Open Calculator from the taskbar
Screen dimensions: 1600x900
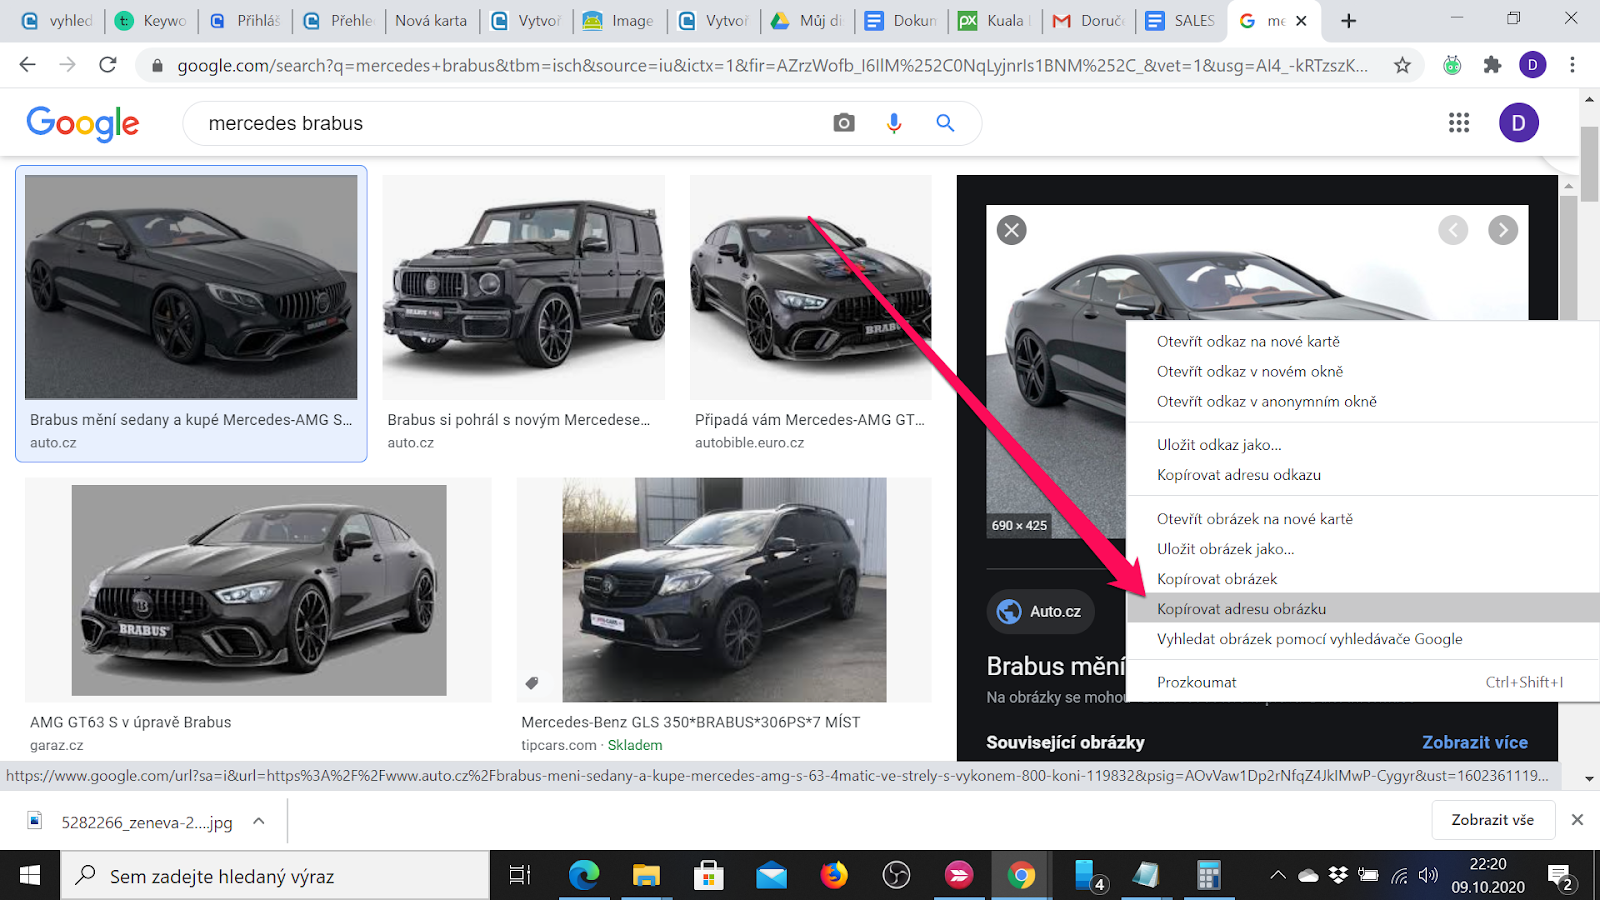(x=1208, y=876)
